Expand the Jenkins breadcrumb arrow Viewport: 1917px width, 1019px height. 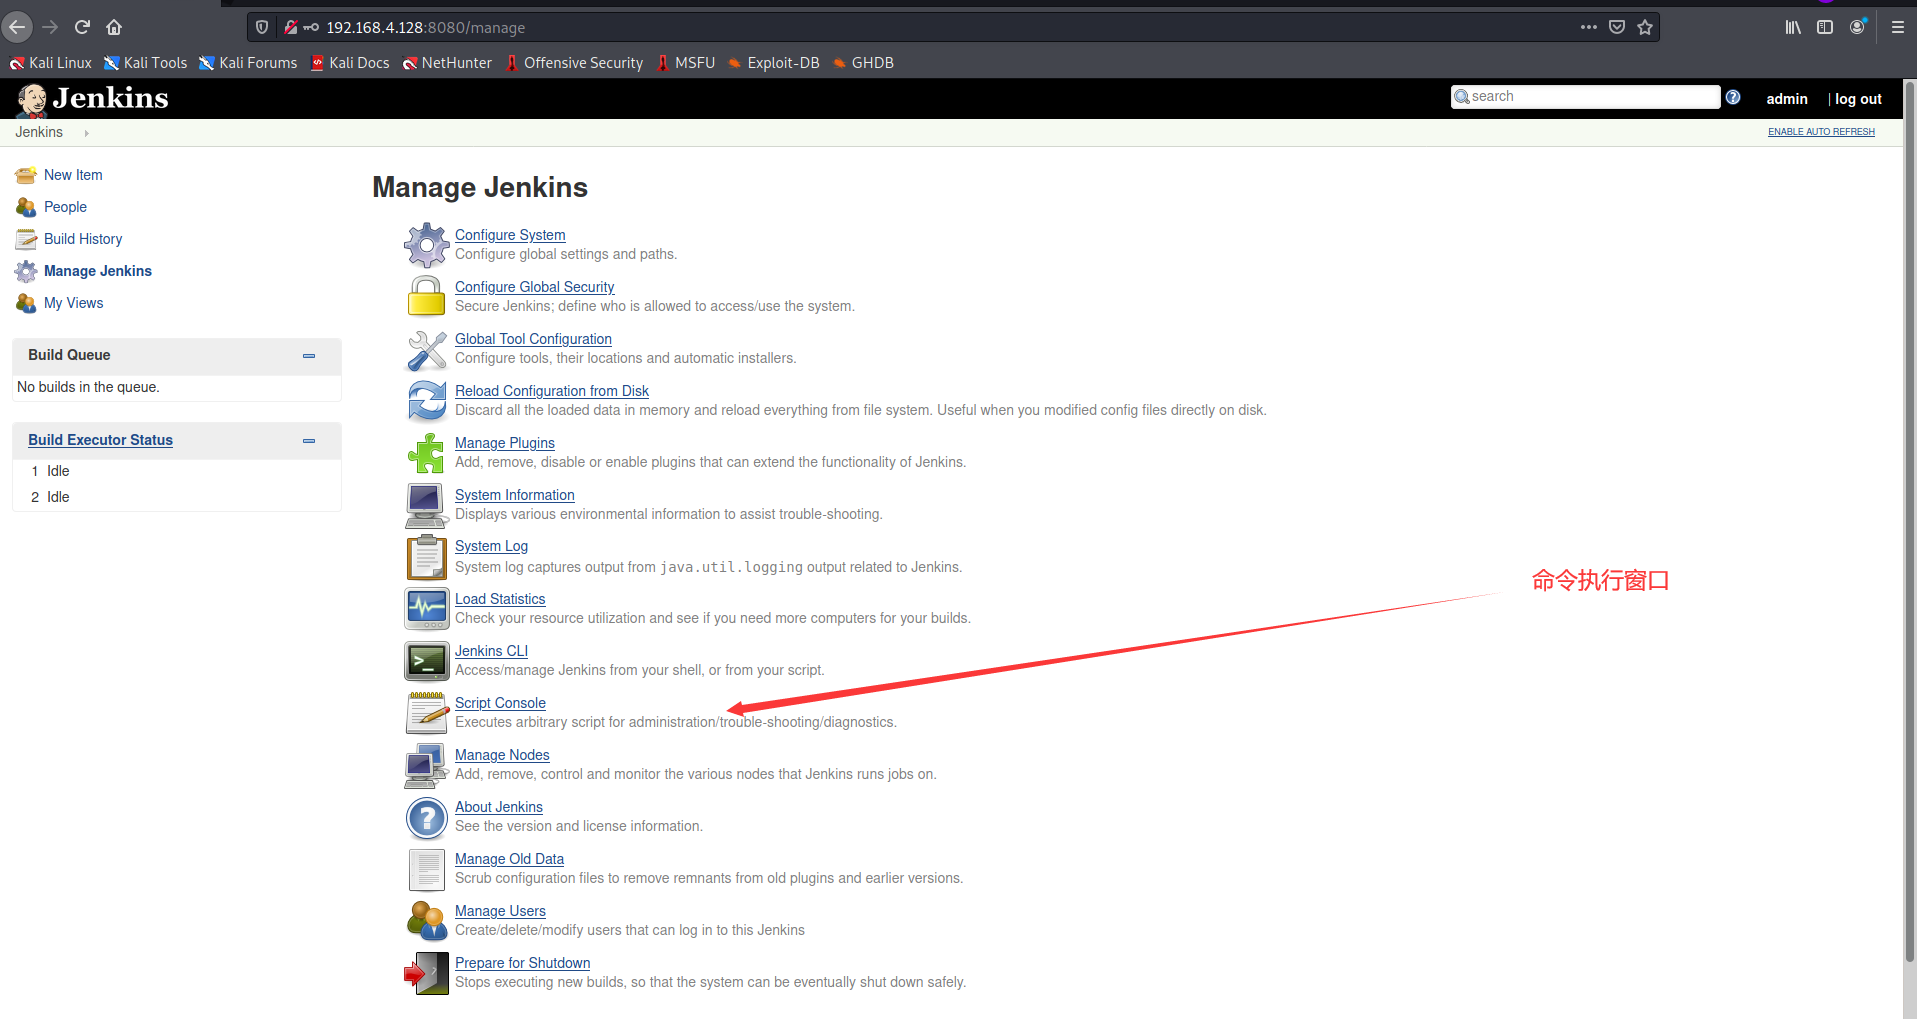tap(87, 133)
